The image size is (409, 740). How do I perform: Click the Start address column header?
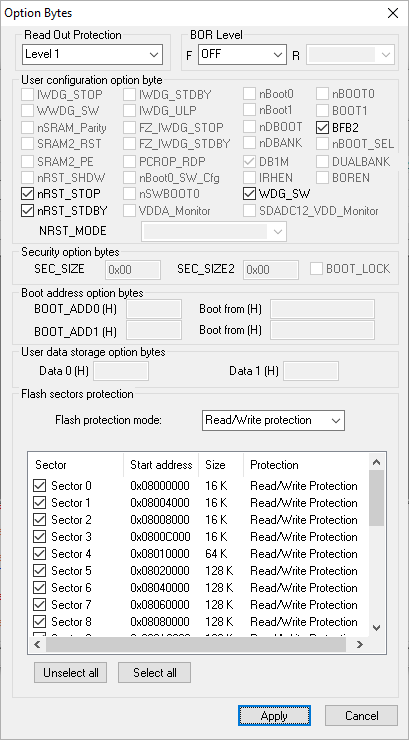161,465
